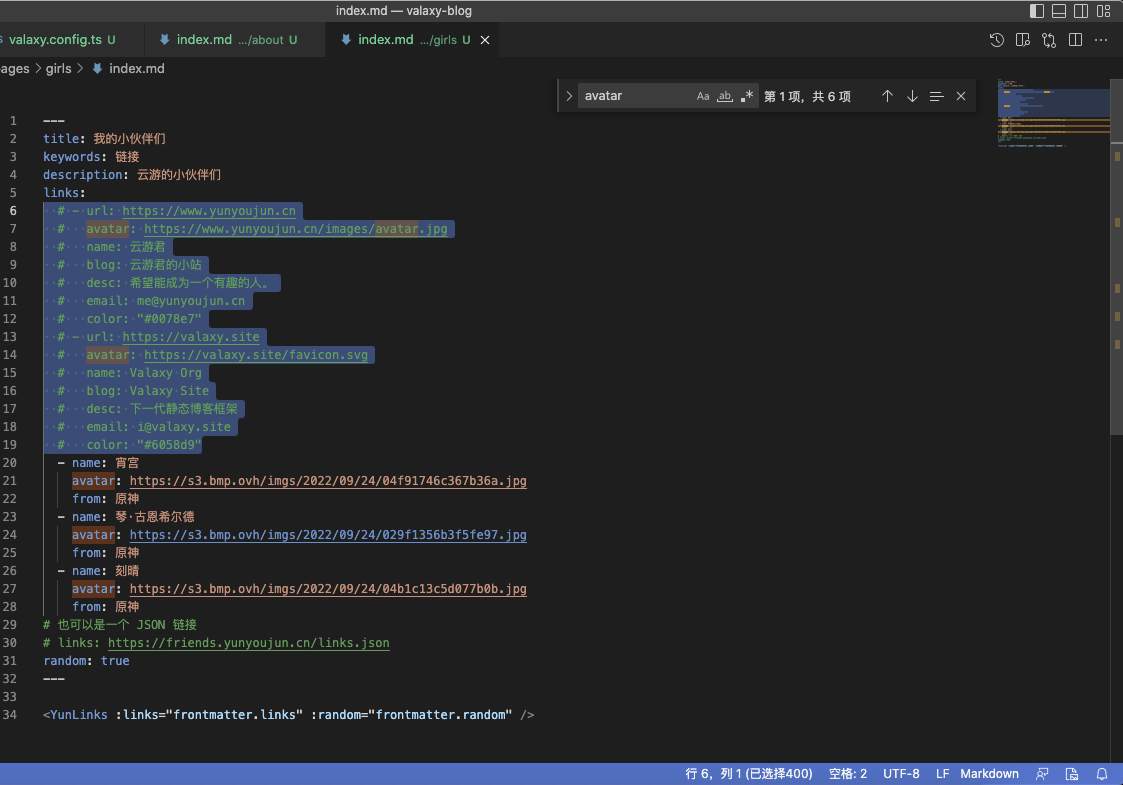Click the find previous arrow in search widget
The width and height of the screenshot is (1123, 785).
887,95
